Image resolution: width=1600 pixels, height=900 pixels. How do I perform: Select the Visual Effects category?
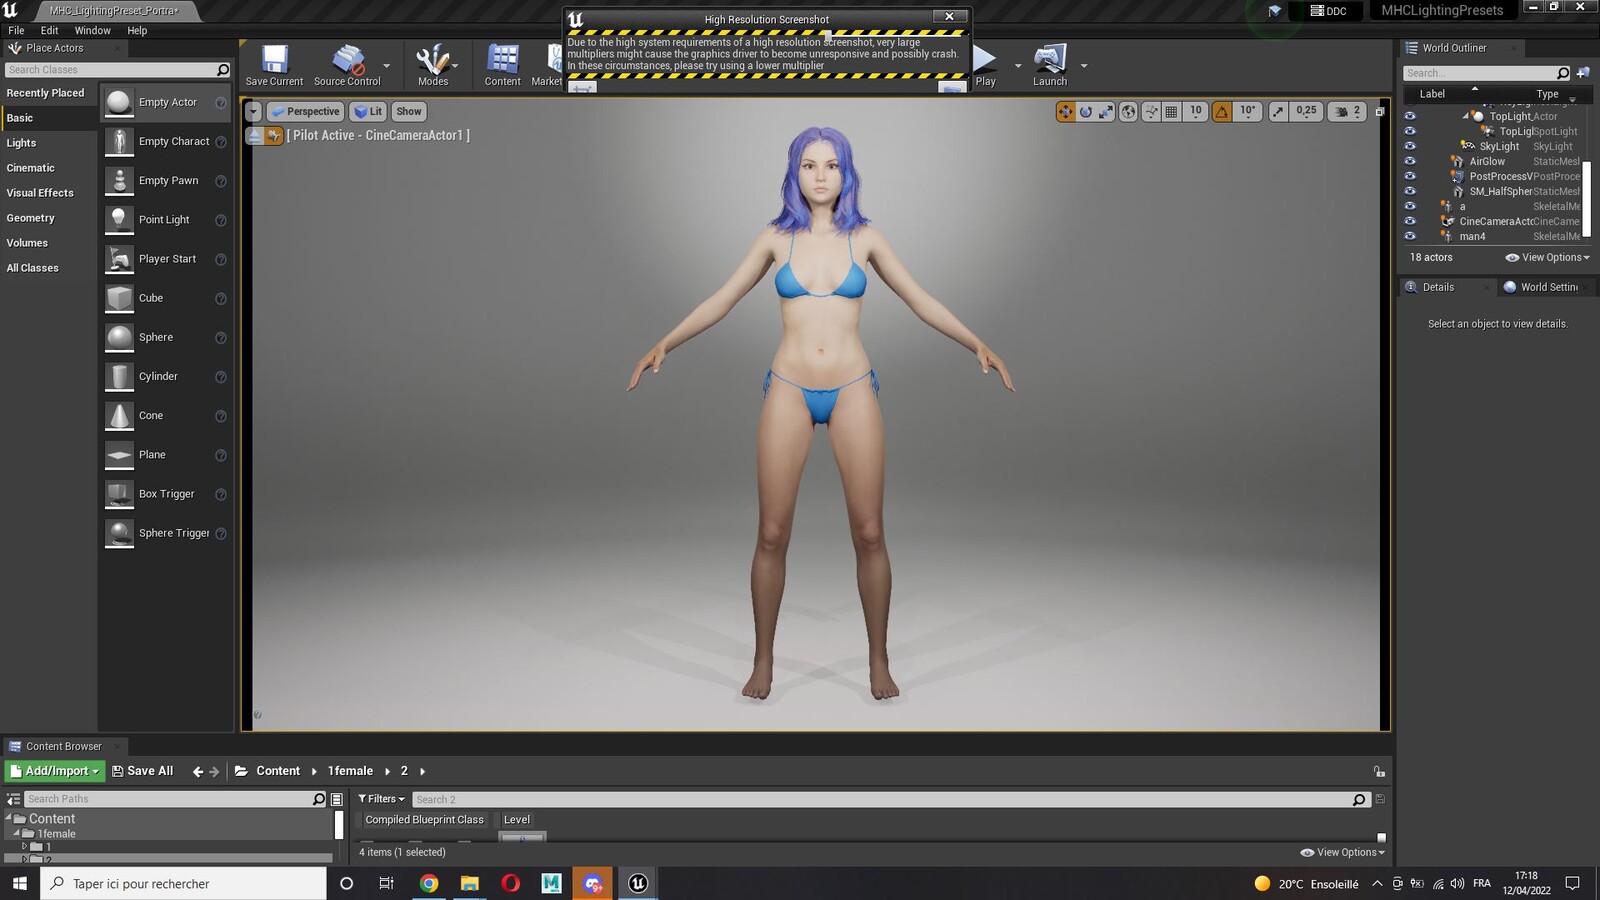click(x=40, y=193)
